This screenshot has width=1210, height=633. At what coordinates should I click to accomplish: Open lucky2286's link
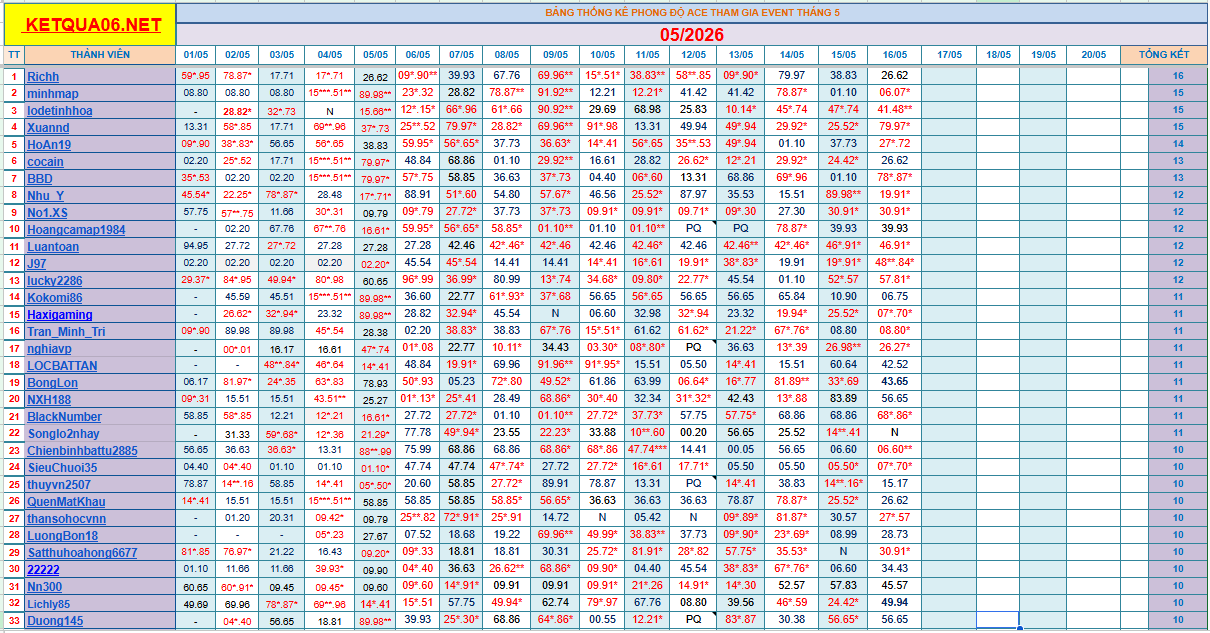pos(55,280)
